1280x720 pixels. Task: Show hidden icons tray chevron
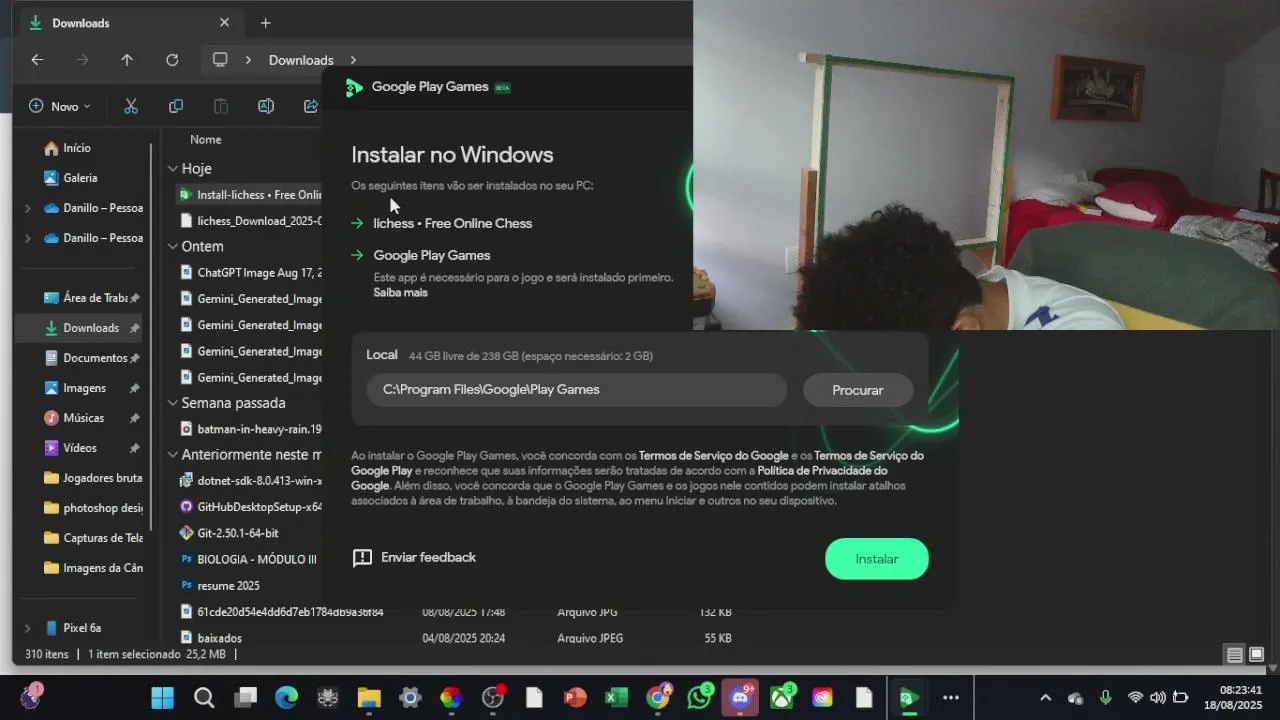tap(1045, 697)
